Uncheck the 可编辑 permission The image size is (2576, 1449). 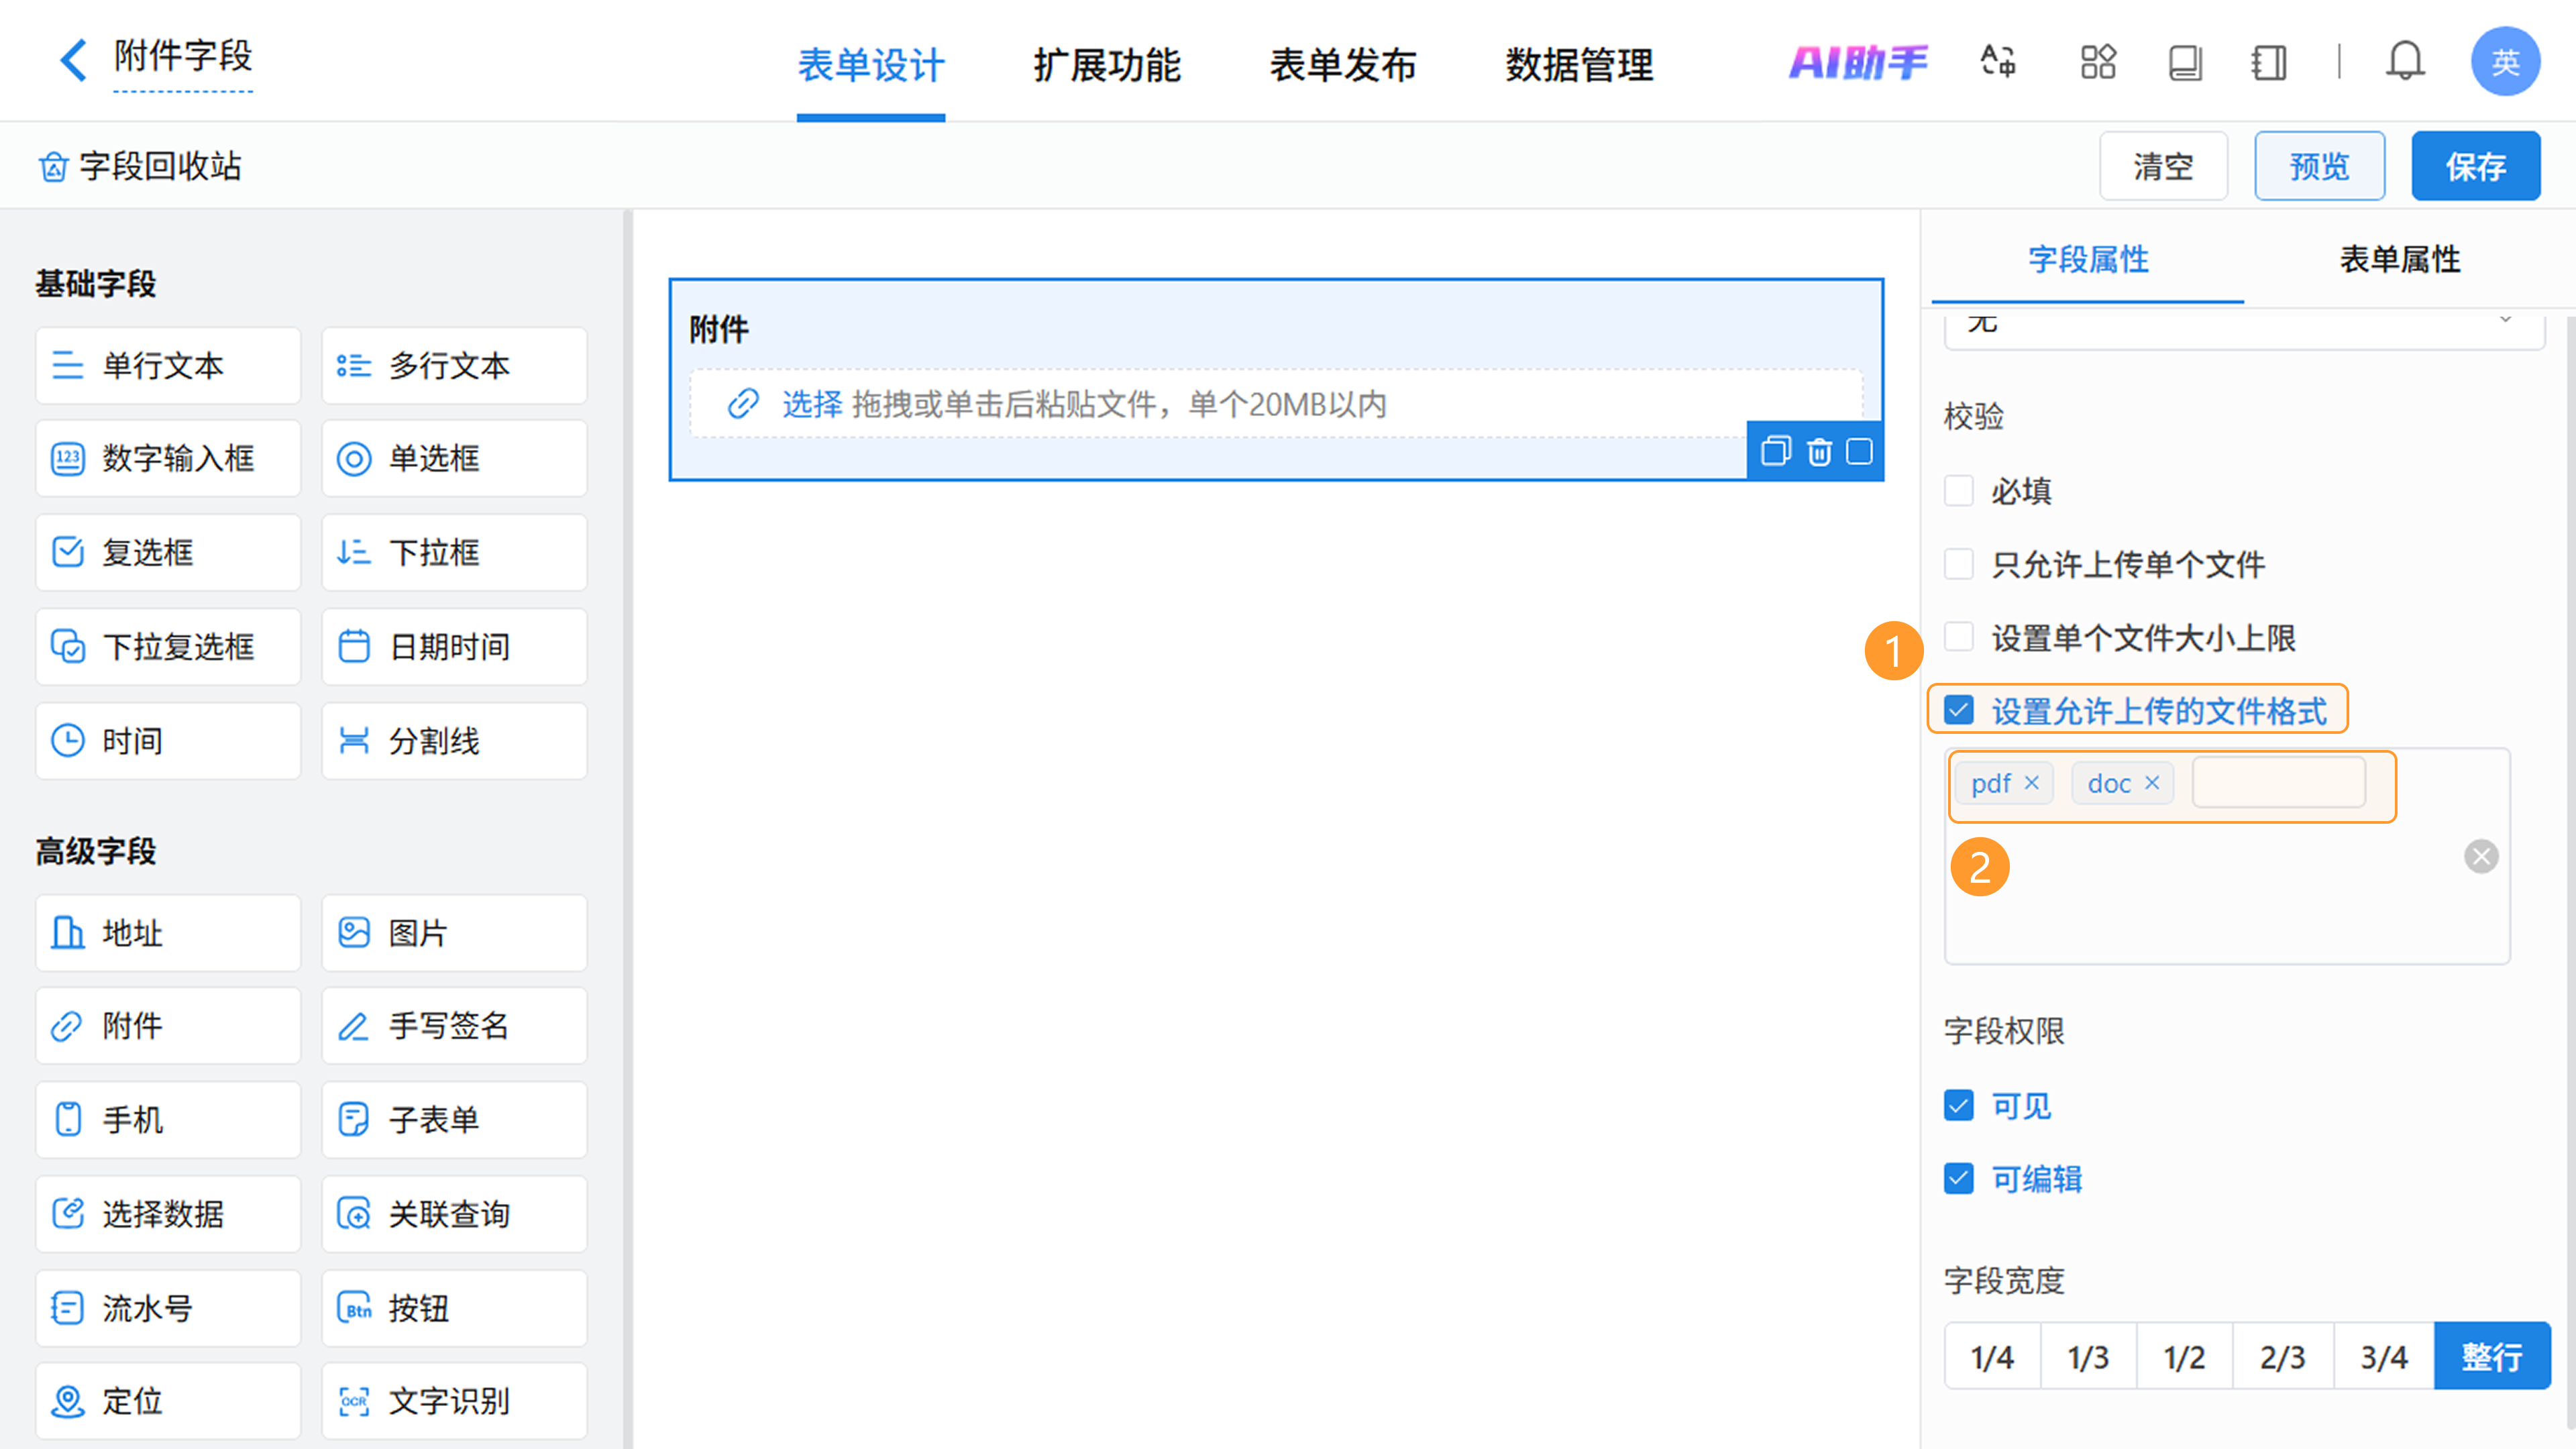(1958, 1179)
